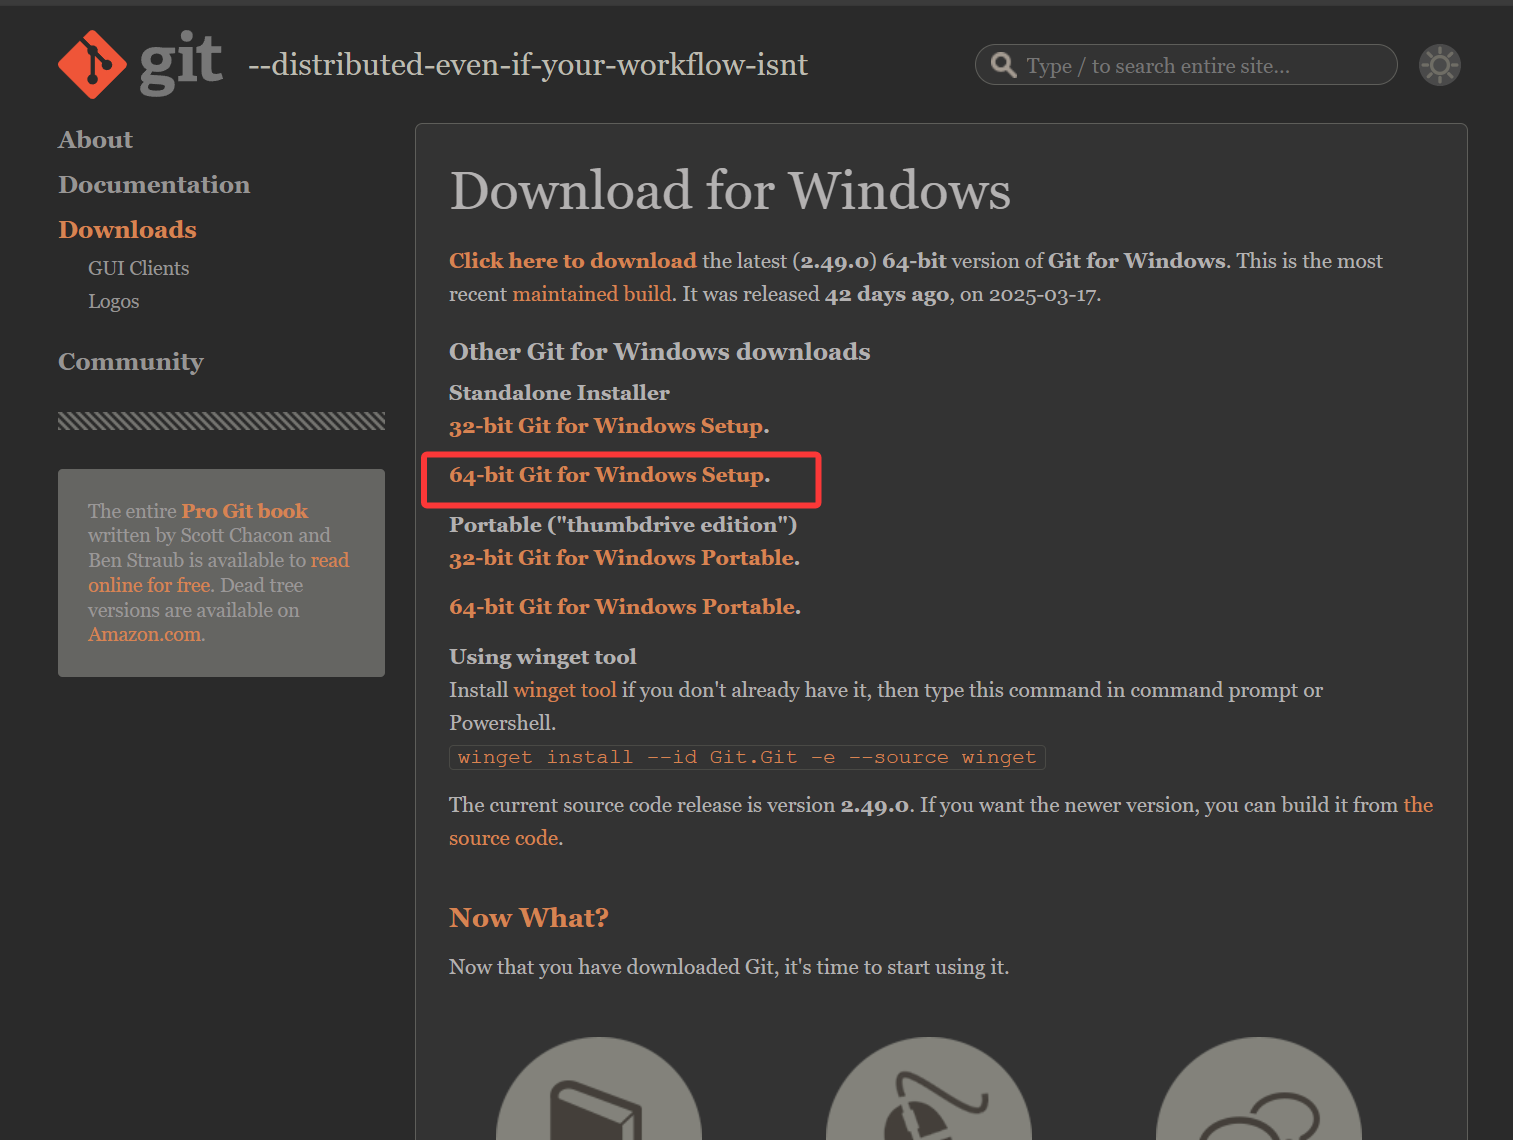Click the git wordmark in header
Image resolution: width=1513 pixels, height=1140 pixels.
tap(180, 62)
